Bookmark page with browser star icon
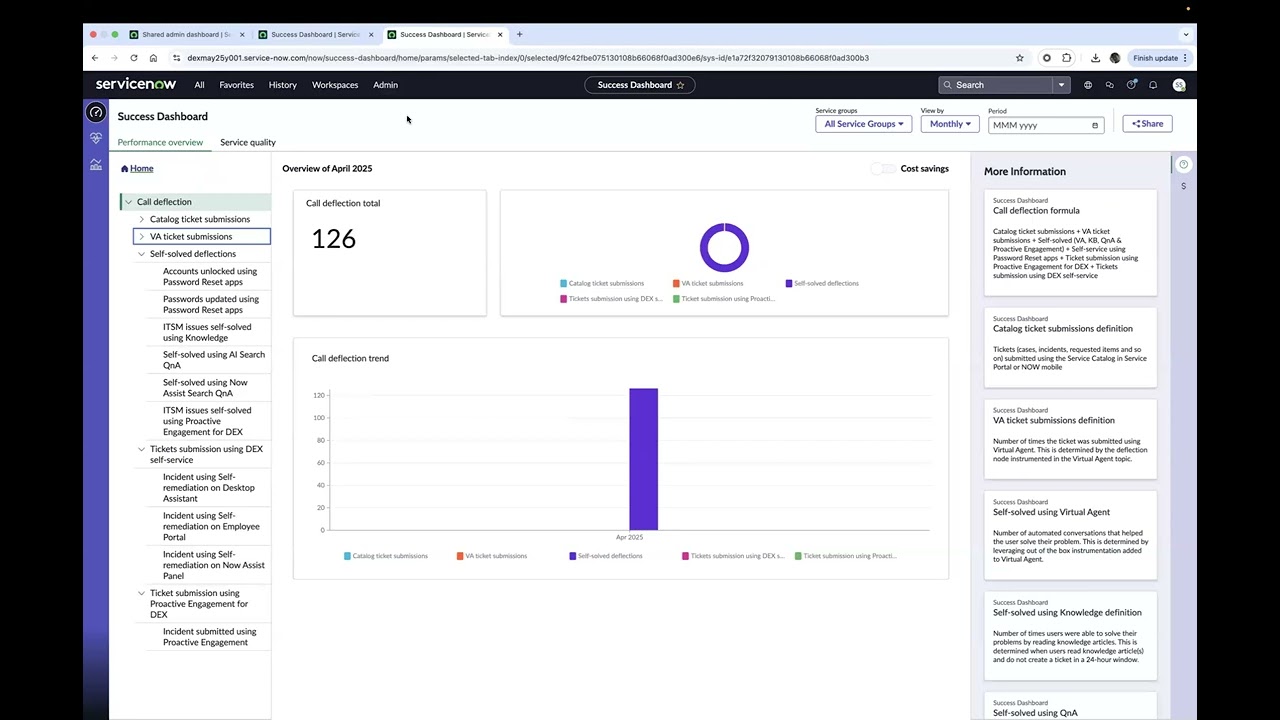The image size is (1280, 720). click(x=1020, y=58)
